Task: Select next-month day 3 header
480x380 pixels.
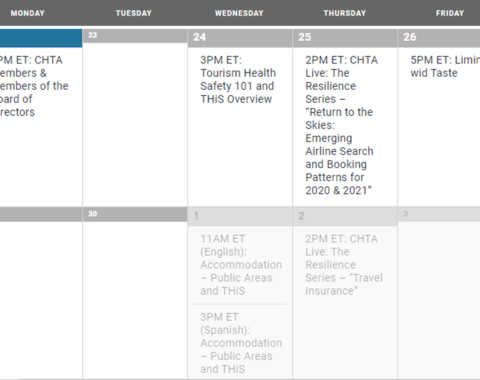Action: 439,214
